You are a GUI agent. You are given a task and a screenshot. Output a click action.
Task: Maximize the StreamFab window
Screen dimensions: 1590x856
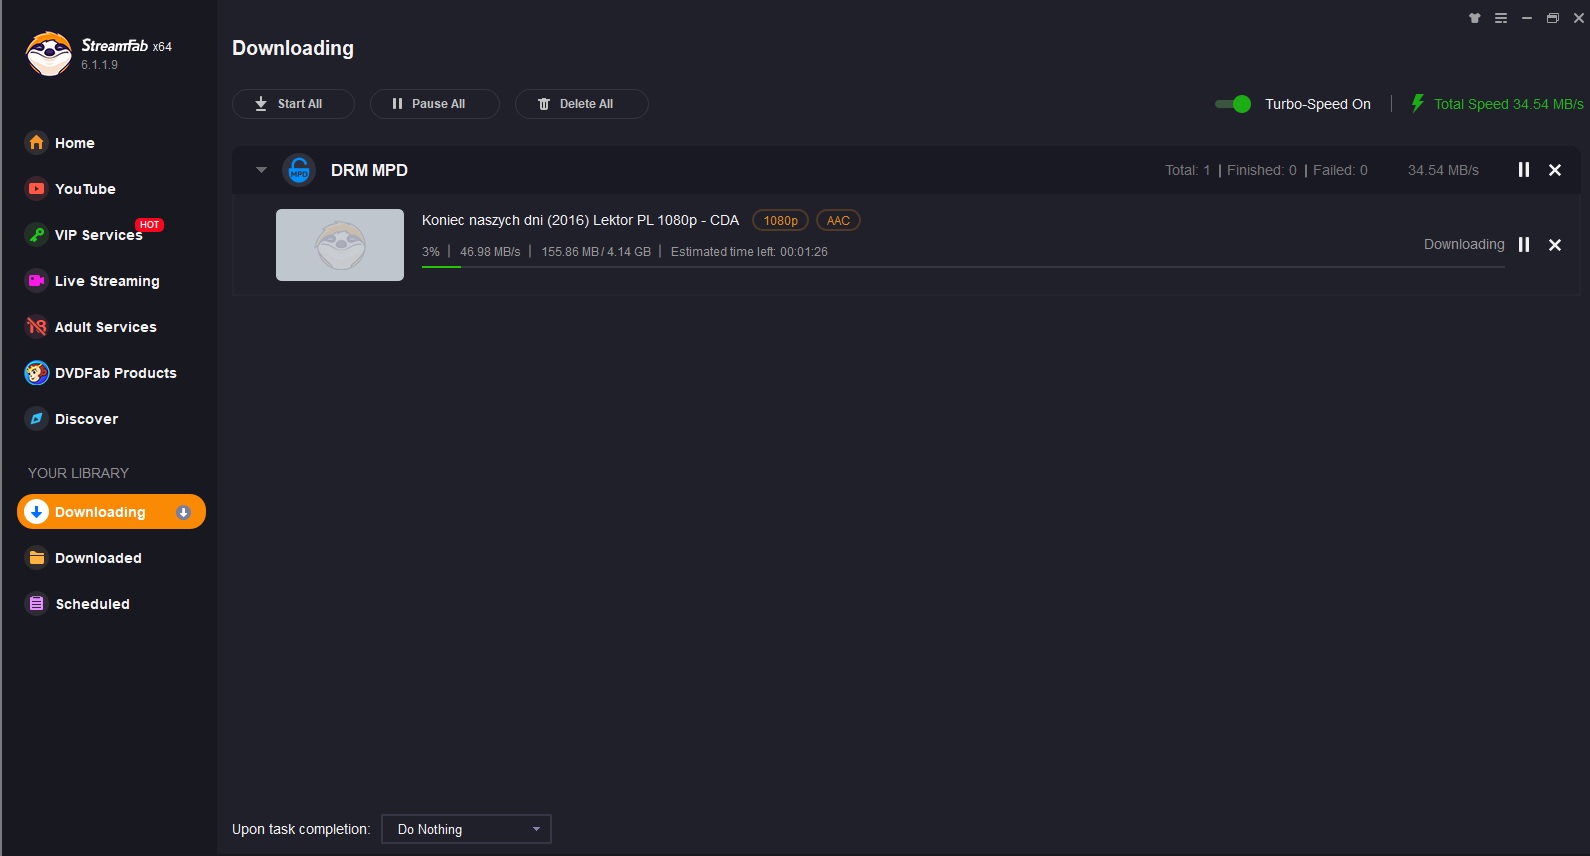[1553, 18]
